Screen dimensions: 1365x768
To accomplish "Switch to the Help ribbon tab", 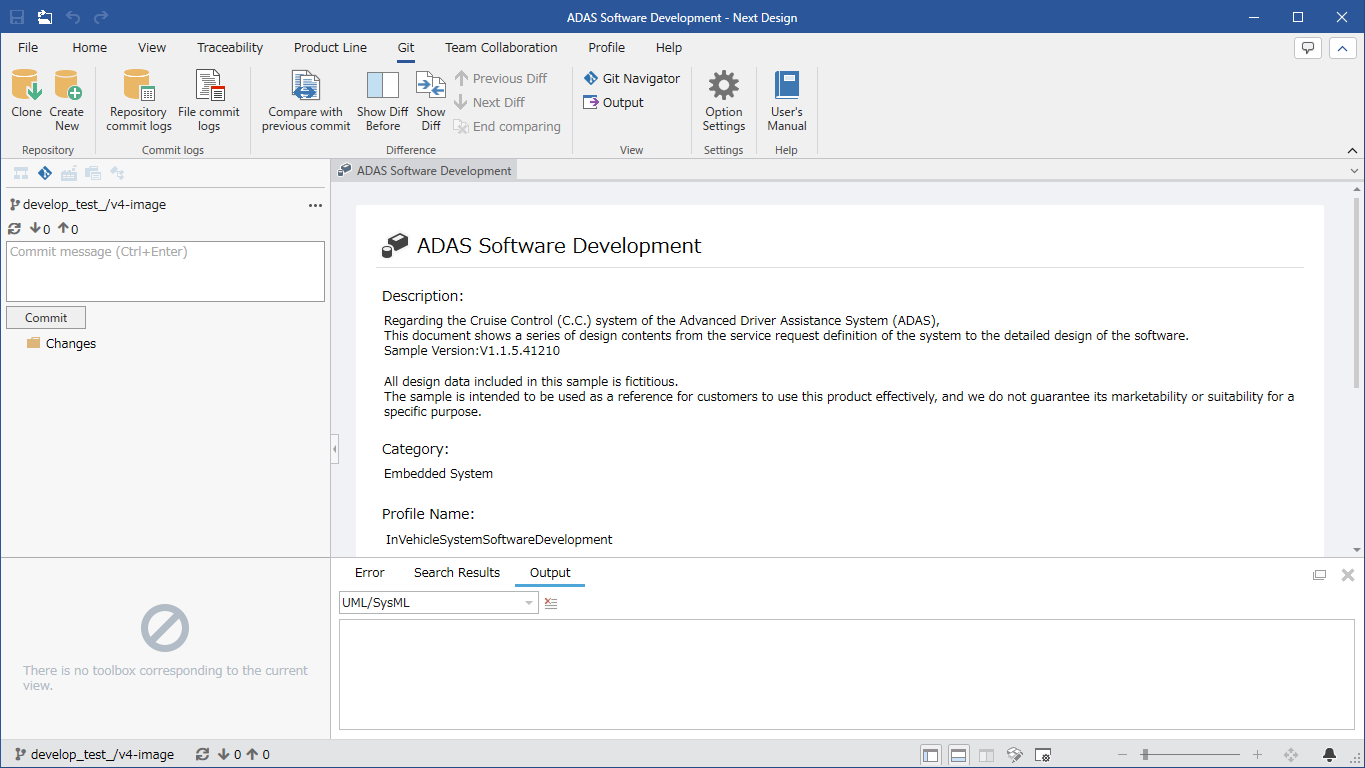I will 669,47.
